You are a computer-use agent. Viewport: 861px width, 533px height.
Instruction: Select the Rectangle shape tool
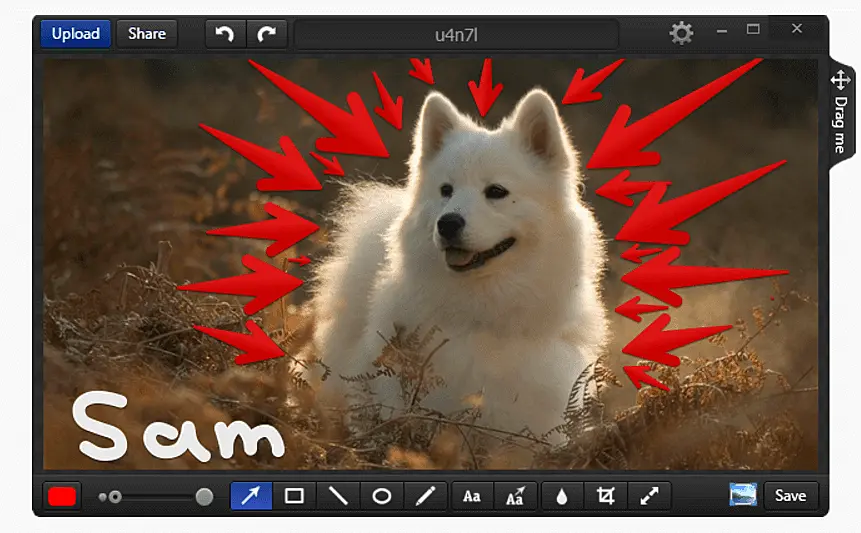point(294,496)
